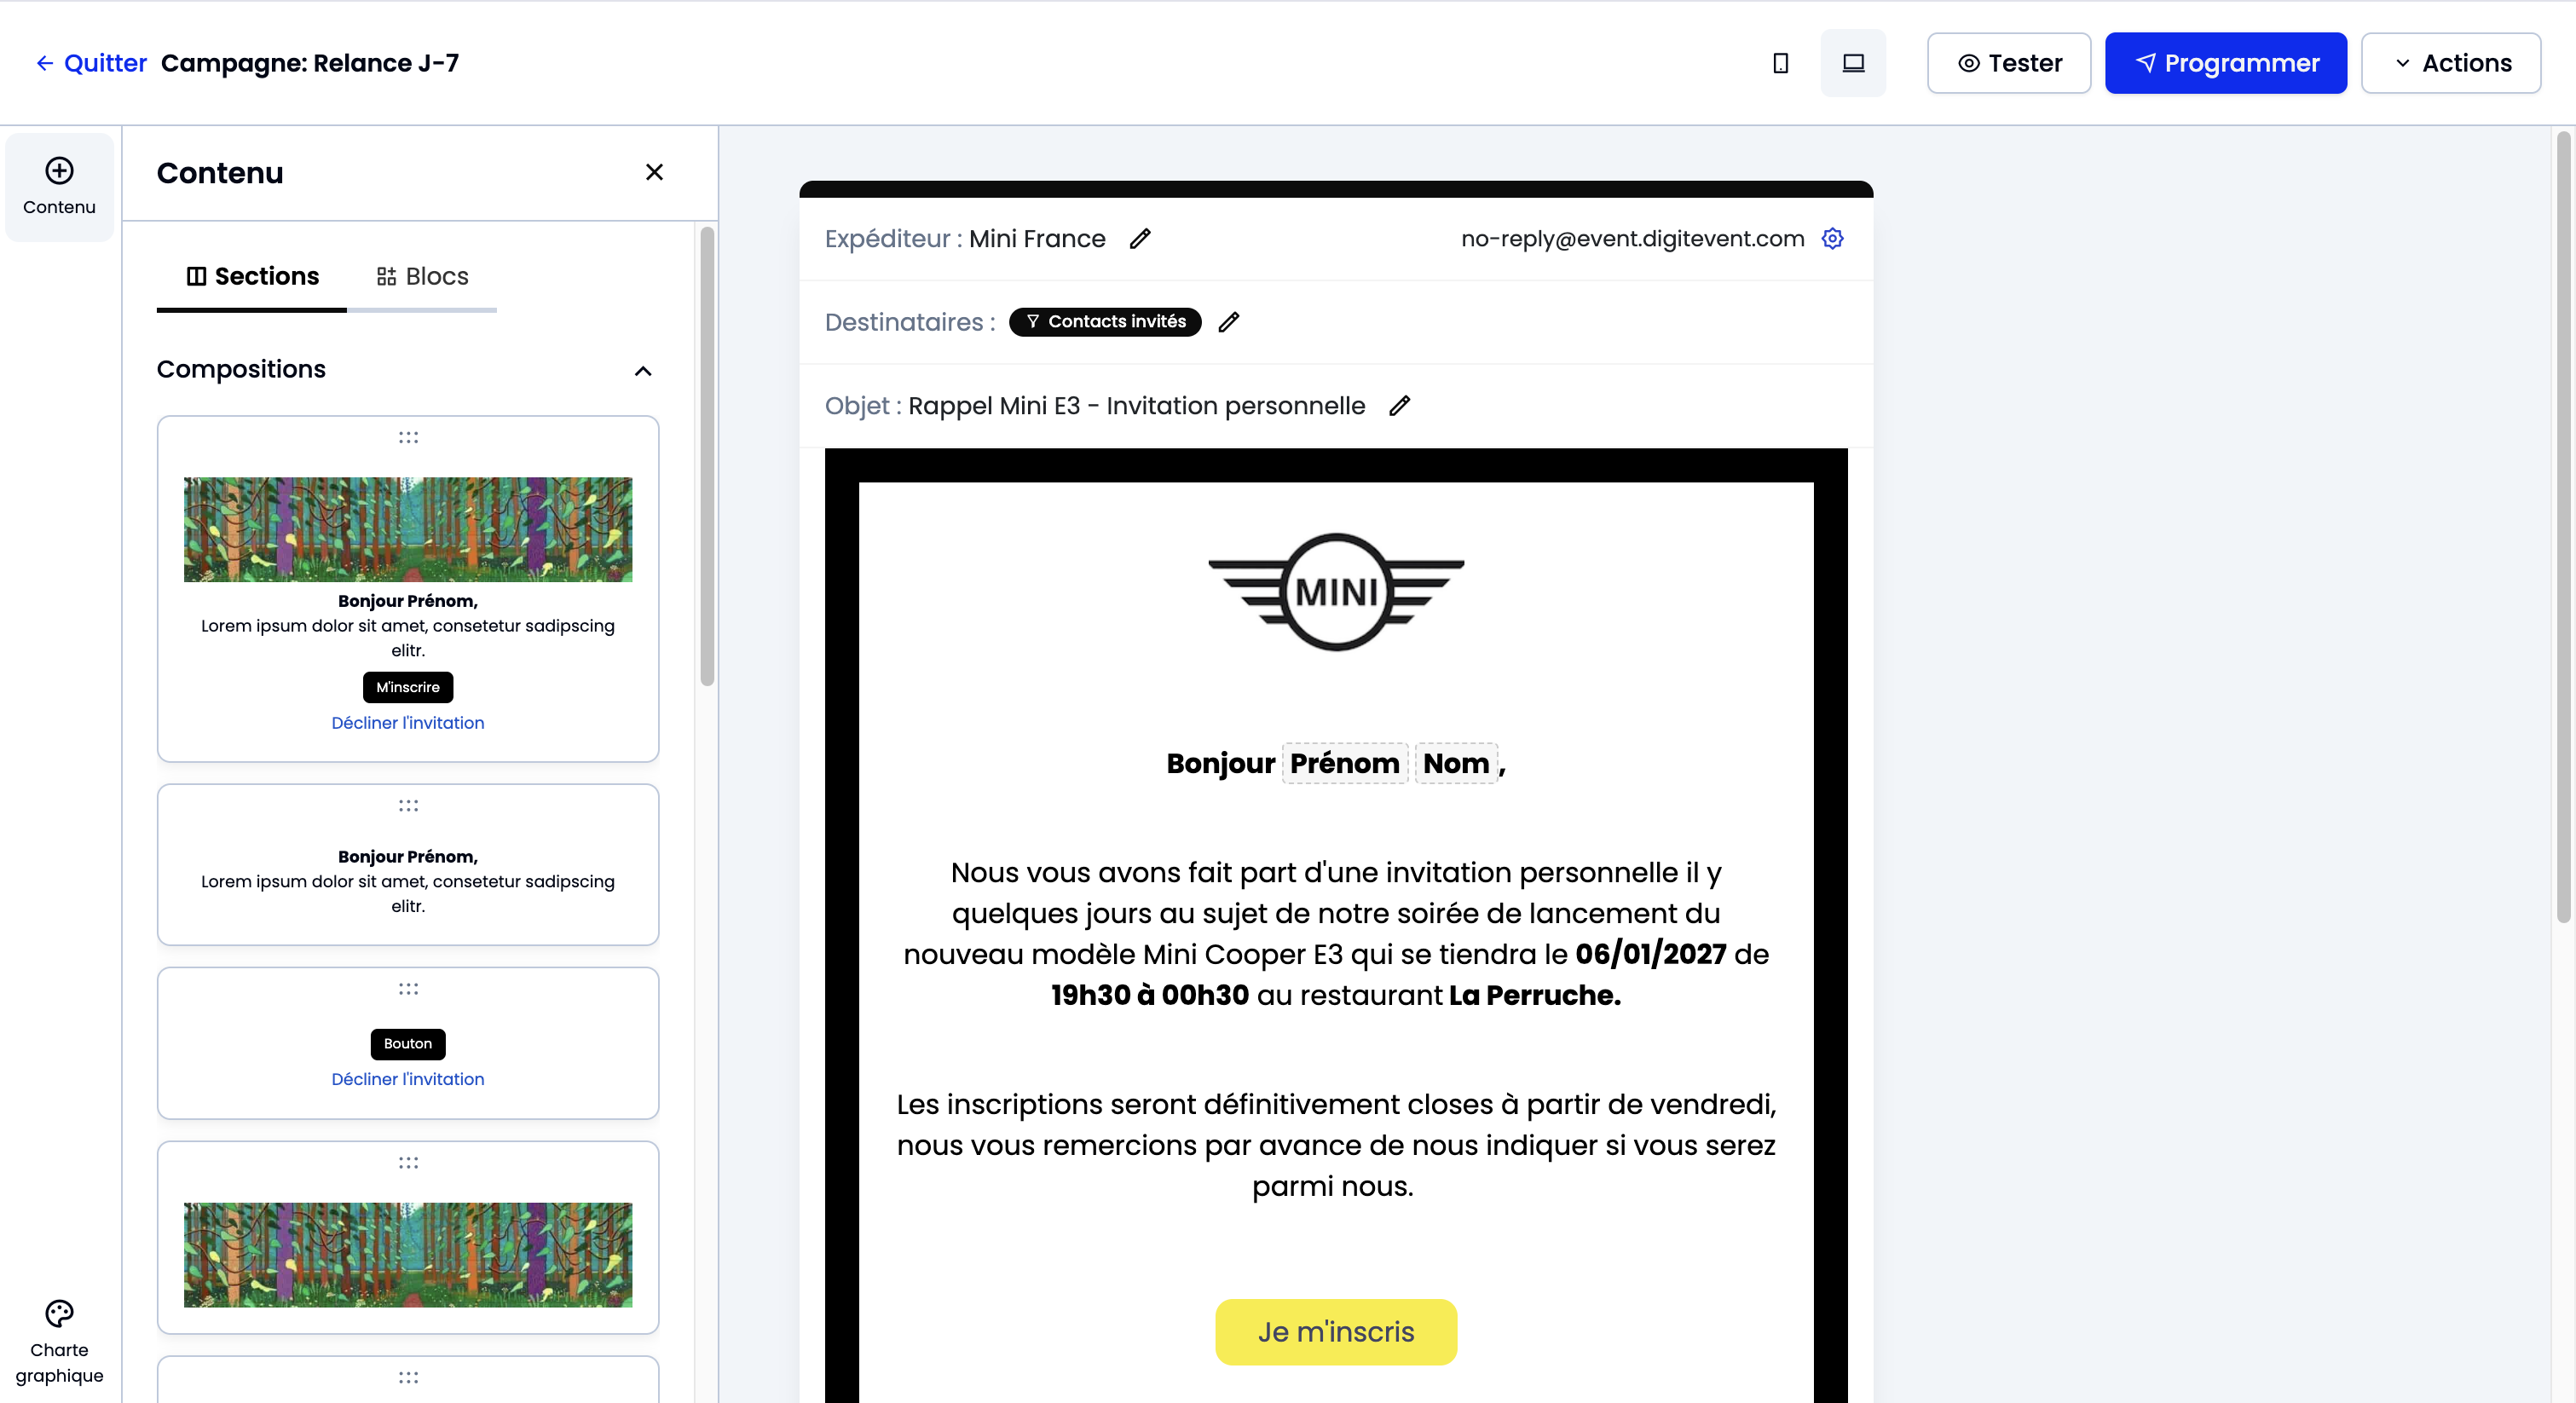Select the Contacts invités filter tag

[x=1105, y=322]
